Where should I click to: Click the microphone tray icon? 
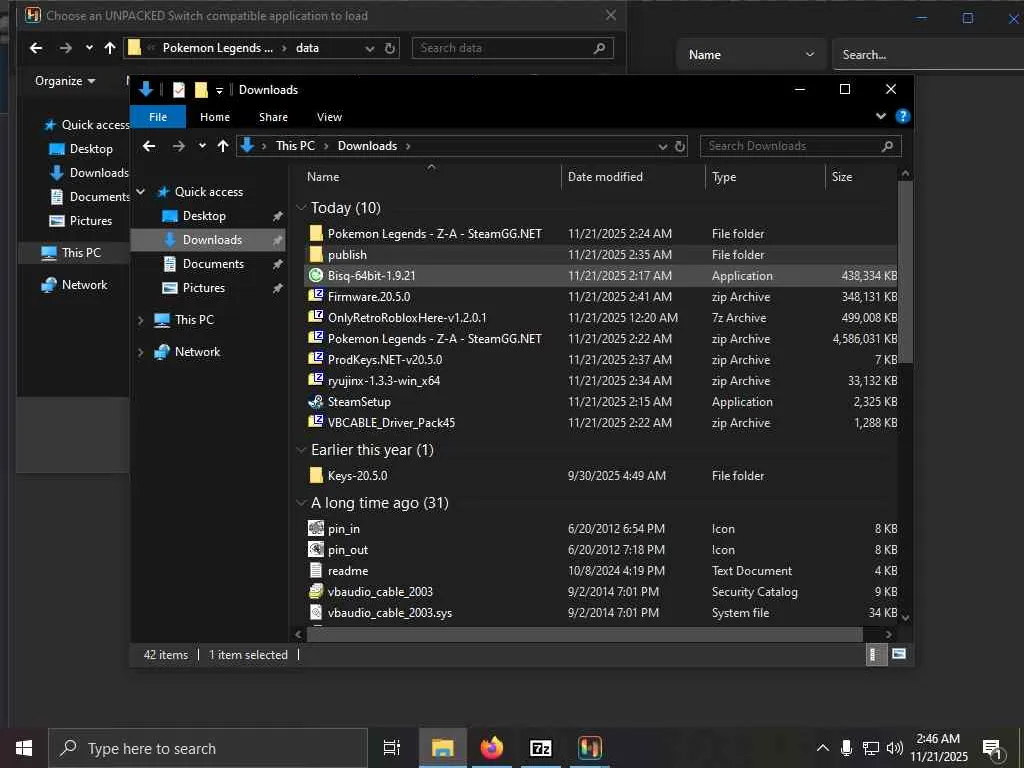(846, 748)
